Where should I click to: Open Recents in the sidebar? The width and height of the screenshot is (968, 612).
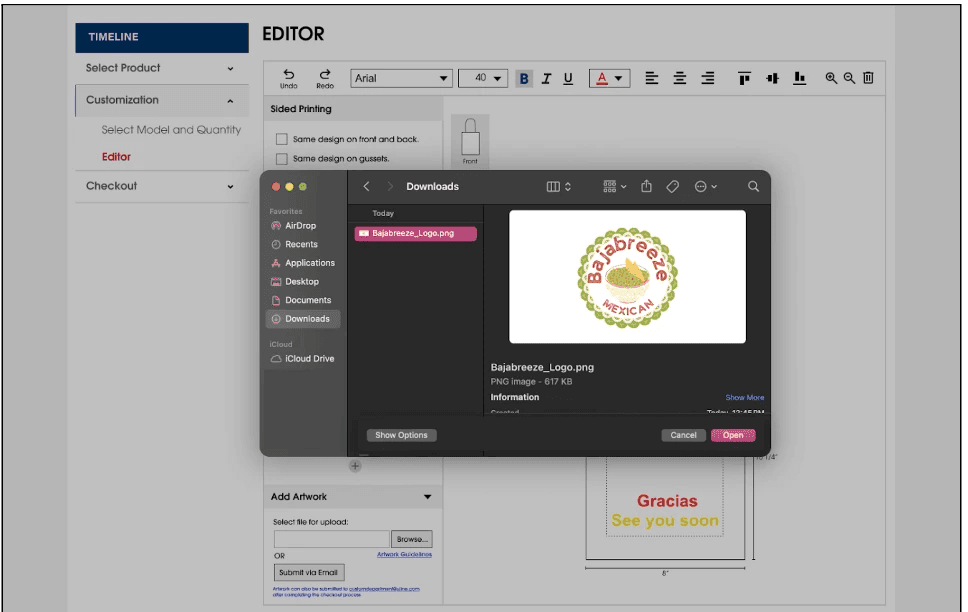click(302, 245)
